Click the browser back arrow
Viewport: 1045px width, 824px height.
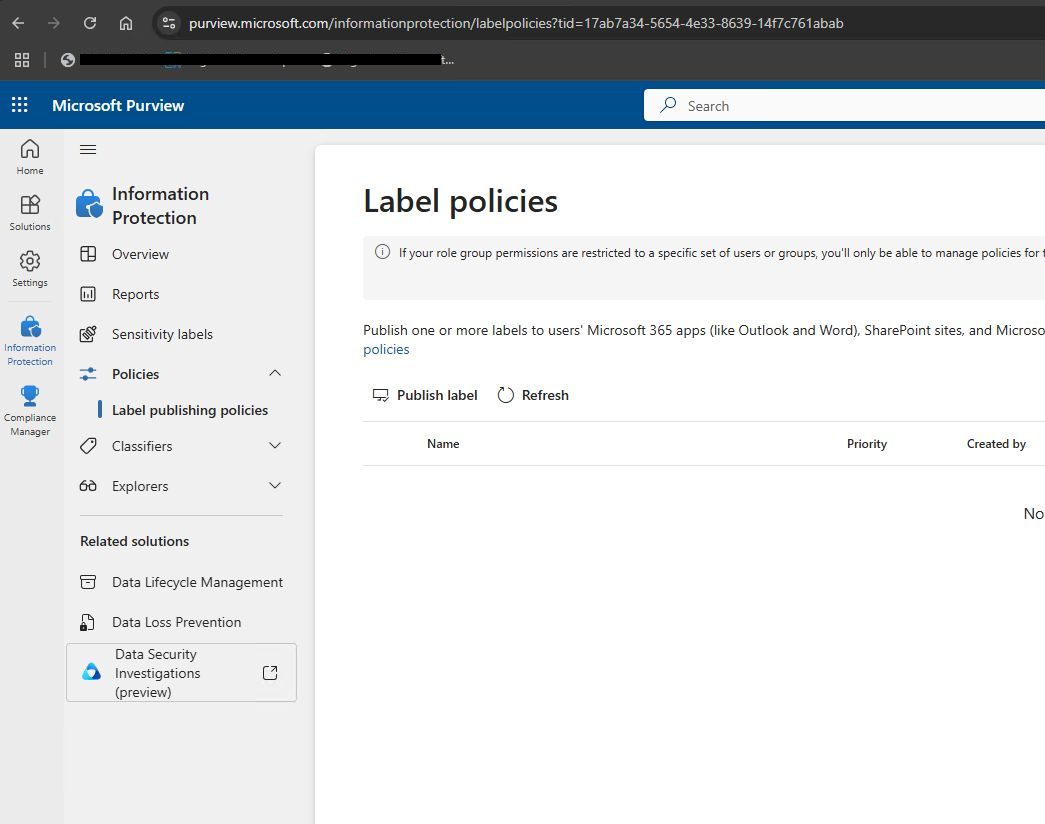[x=18, y=22]
